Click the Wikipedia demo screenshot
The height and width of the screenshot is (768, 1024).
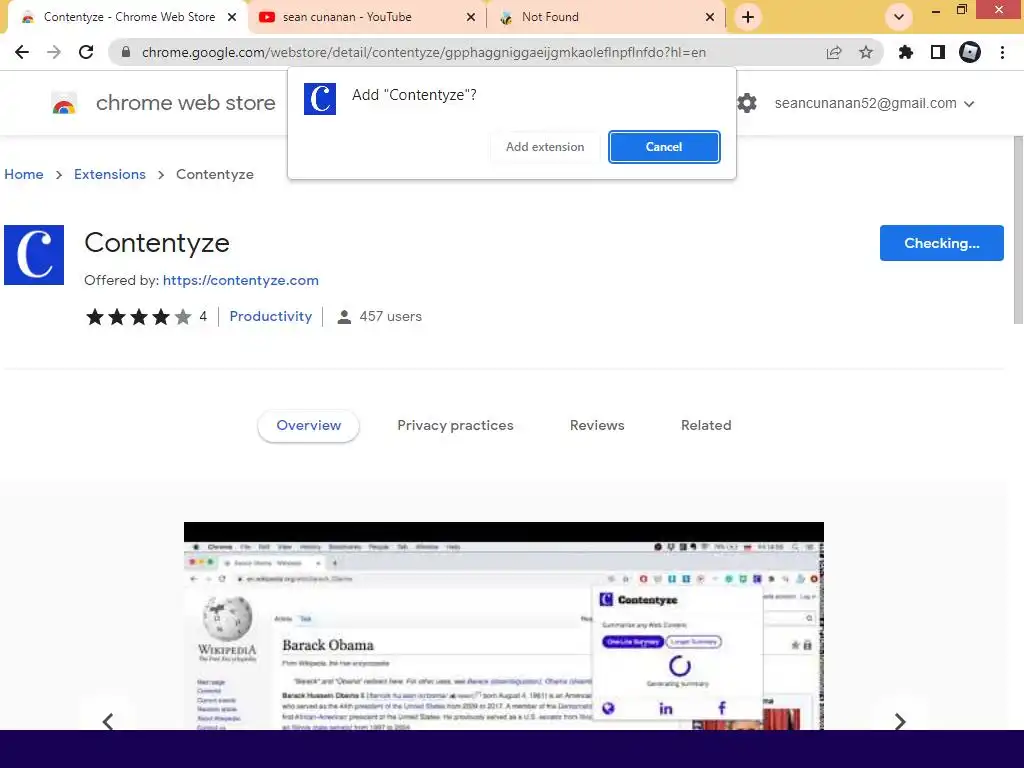click(504, 626)
